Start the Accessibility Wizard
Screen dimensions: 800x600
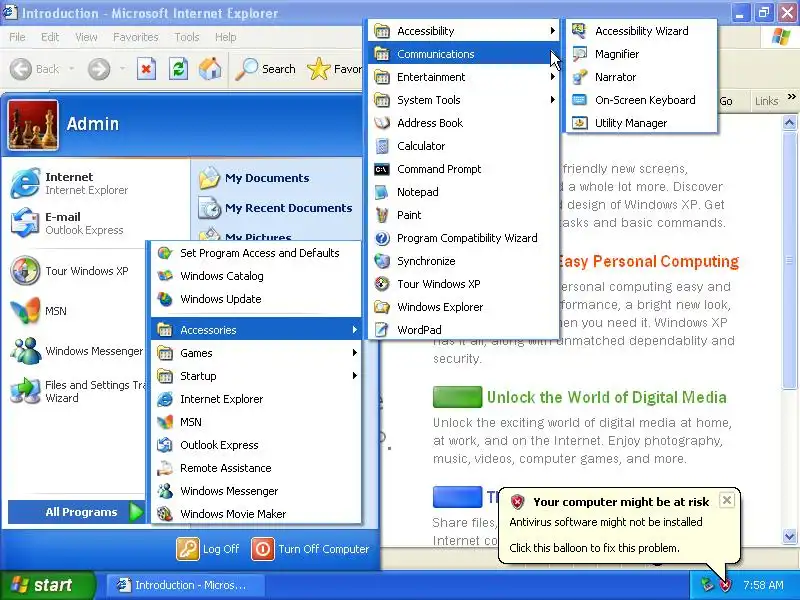641,31
